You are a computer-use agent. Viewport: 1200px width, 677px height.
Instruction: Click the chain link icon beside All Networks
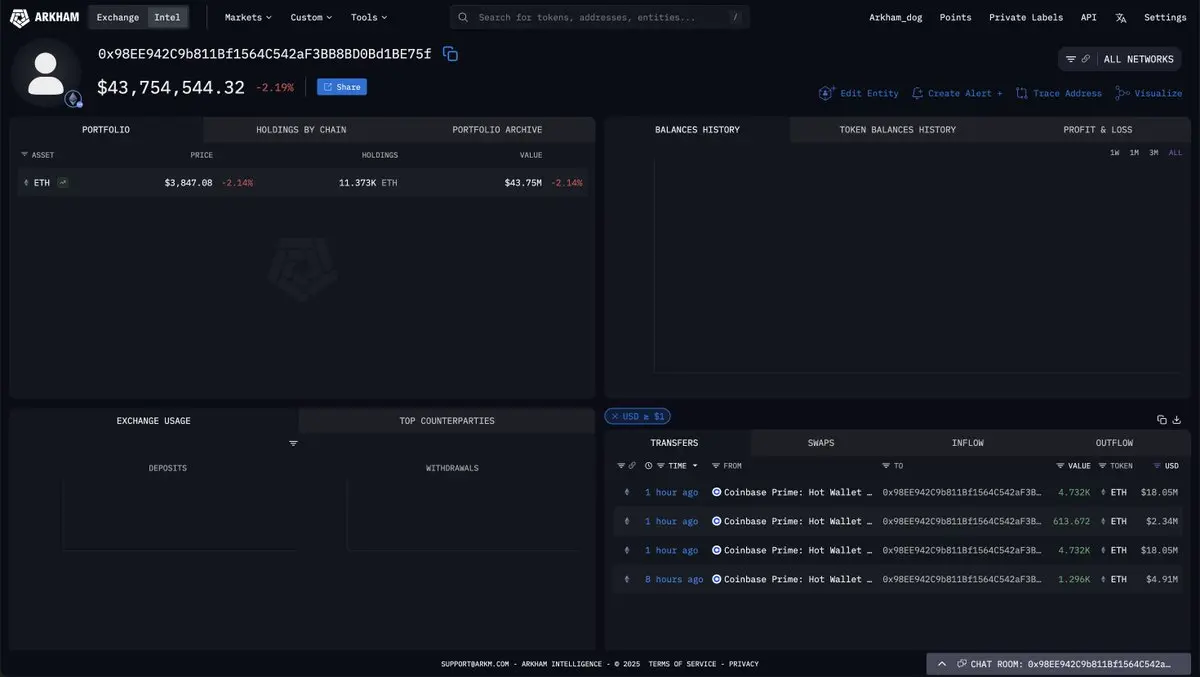tap(1086, 59)
